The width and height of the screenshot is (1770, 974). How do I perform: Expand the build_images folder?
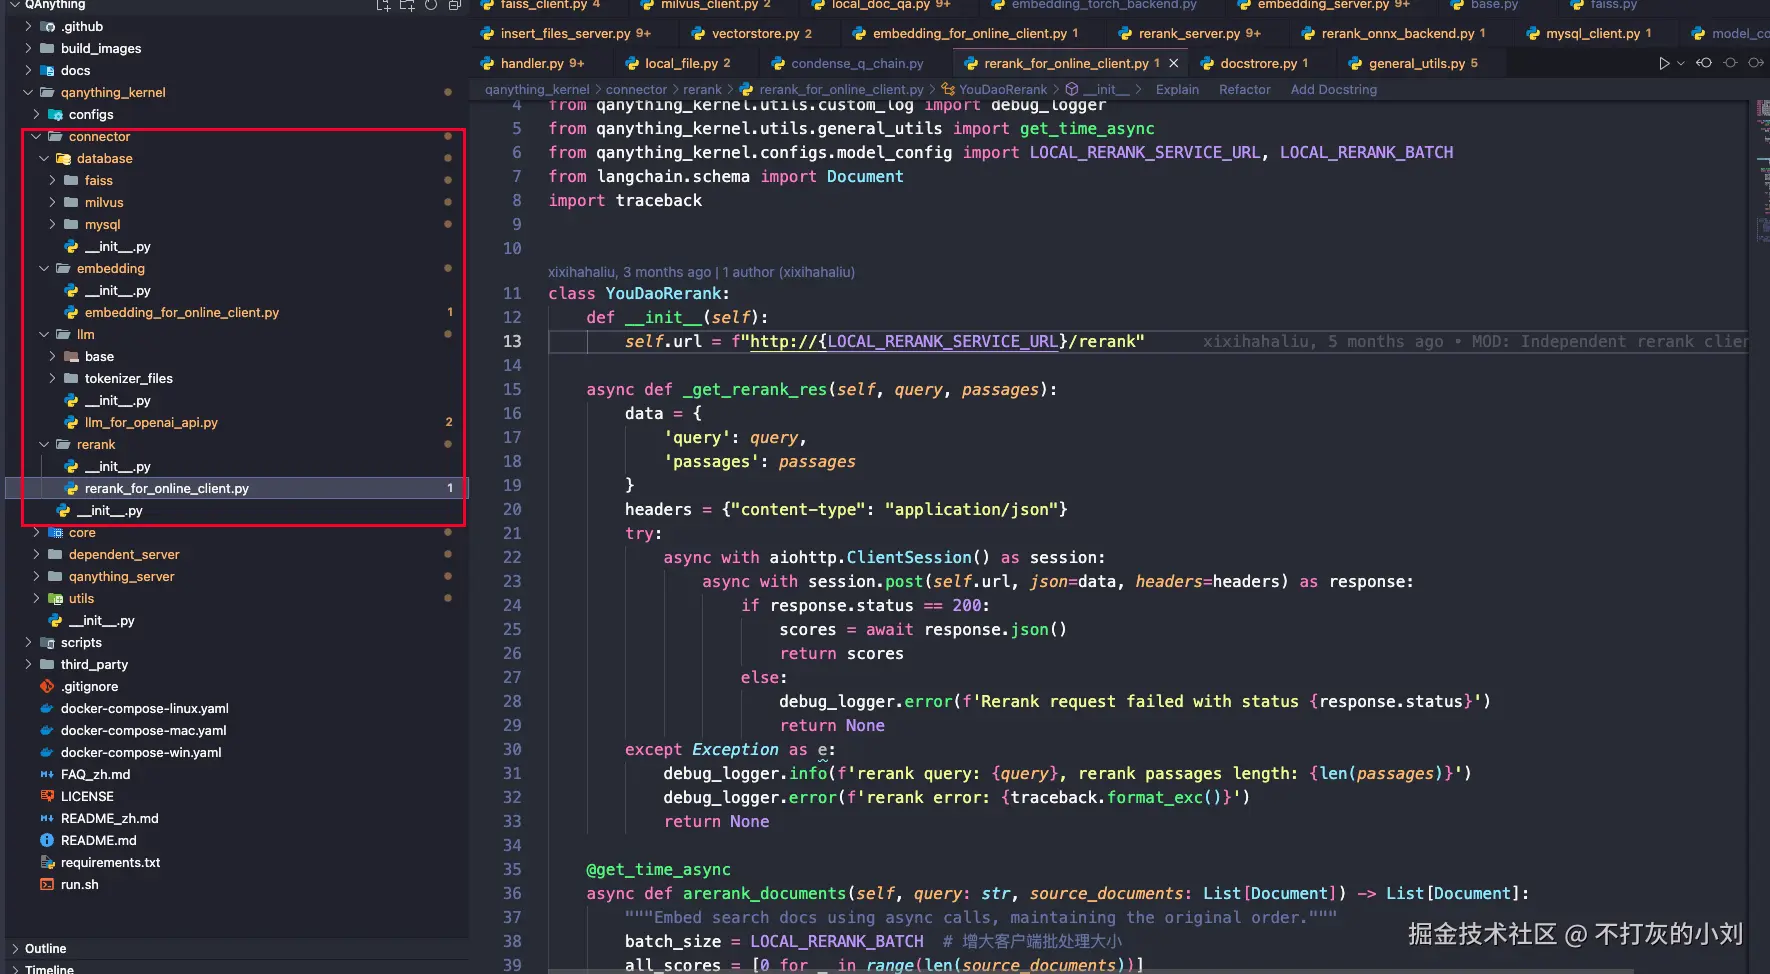[x=28, y=49]
